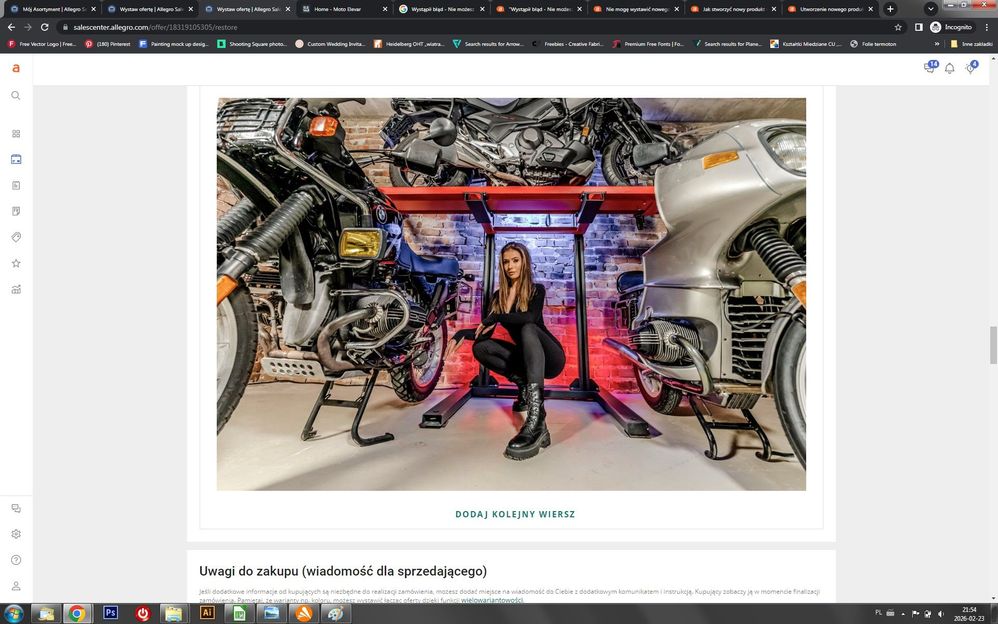Open the help question mark icon in the sidebar

pyautogui.click(x=16, y=560)
